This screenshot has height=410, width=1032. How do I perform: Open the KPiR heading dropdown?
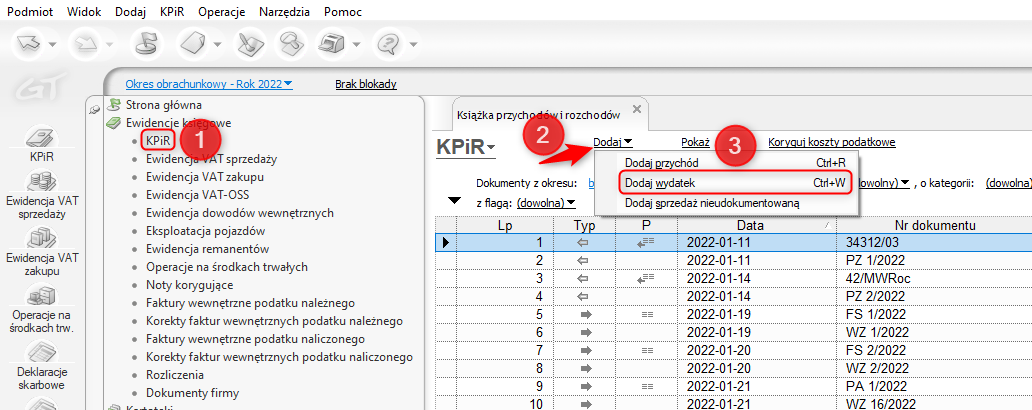[x=466, y=148]
